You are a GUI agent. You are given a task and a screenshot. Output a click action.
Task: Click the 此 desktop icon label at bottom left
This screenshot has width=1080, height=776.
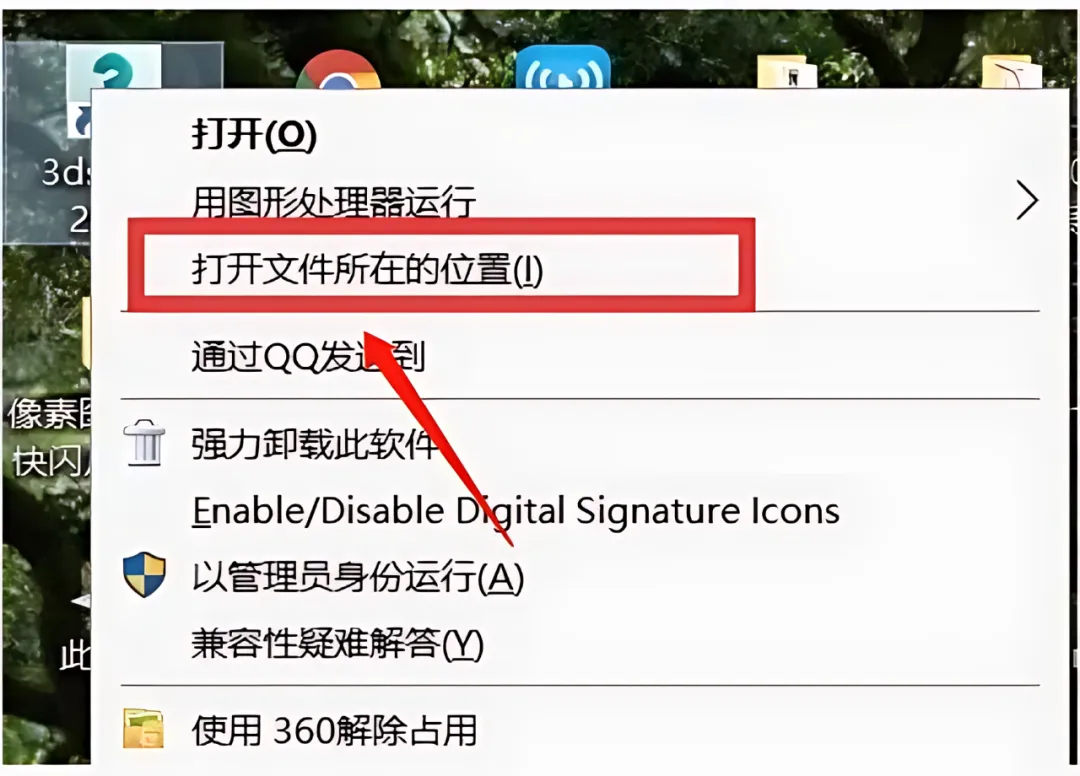[74, 656]
